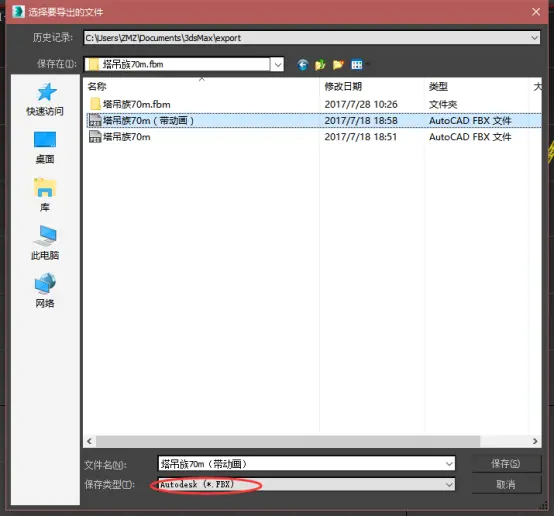Open 快速访问 quick access in sidebar
Viewport: 554px width, 516px height.
click(45, 99)
